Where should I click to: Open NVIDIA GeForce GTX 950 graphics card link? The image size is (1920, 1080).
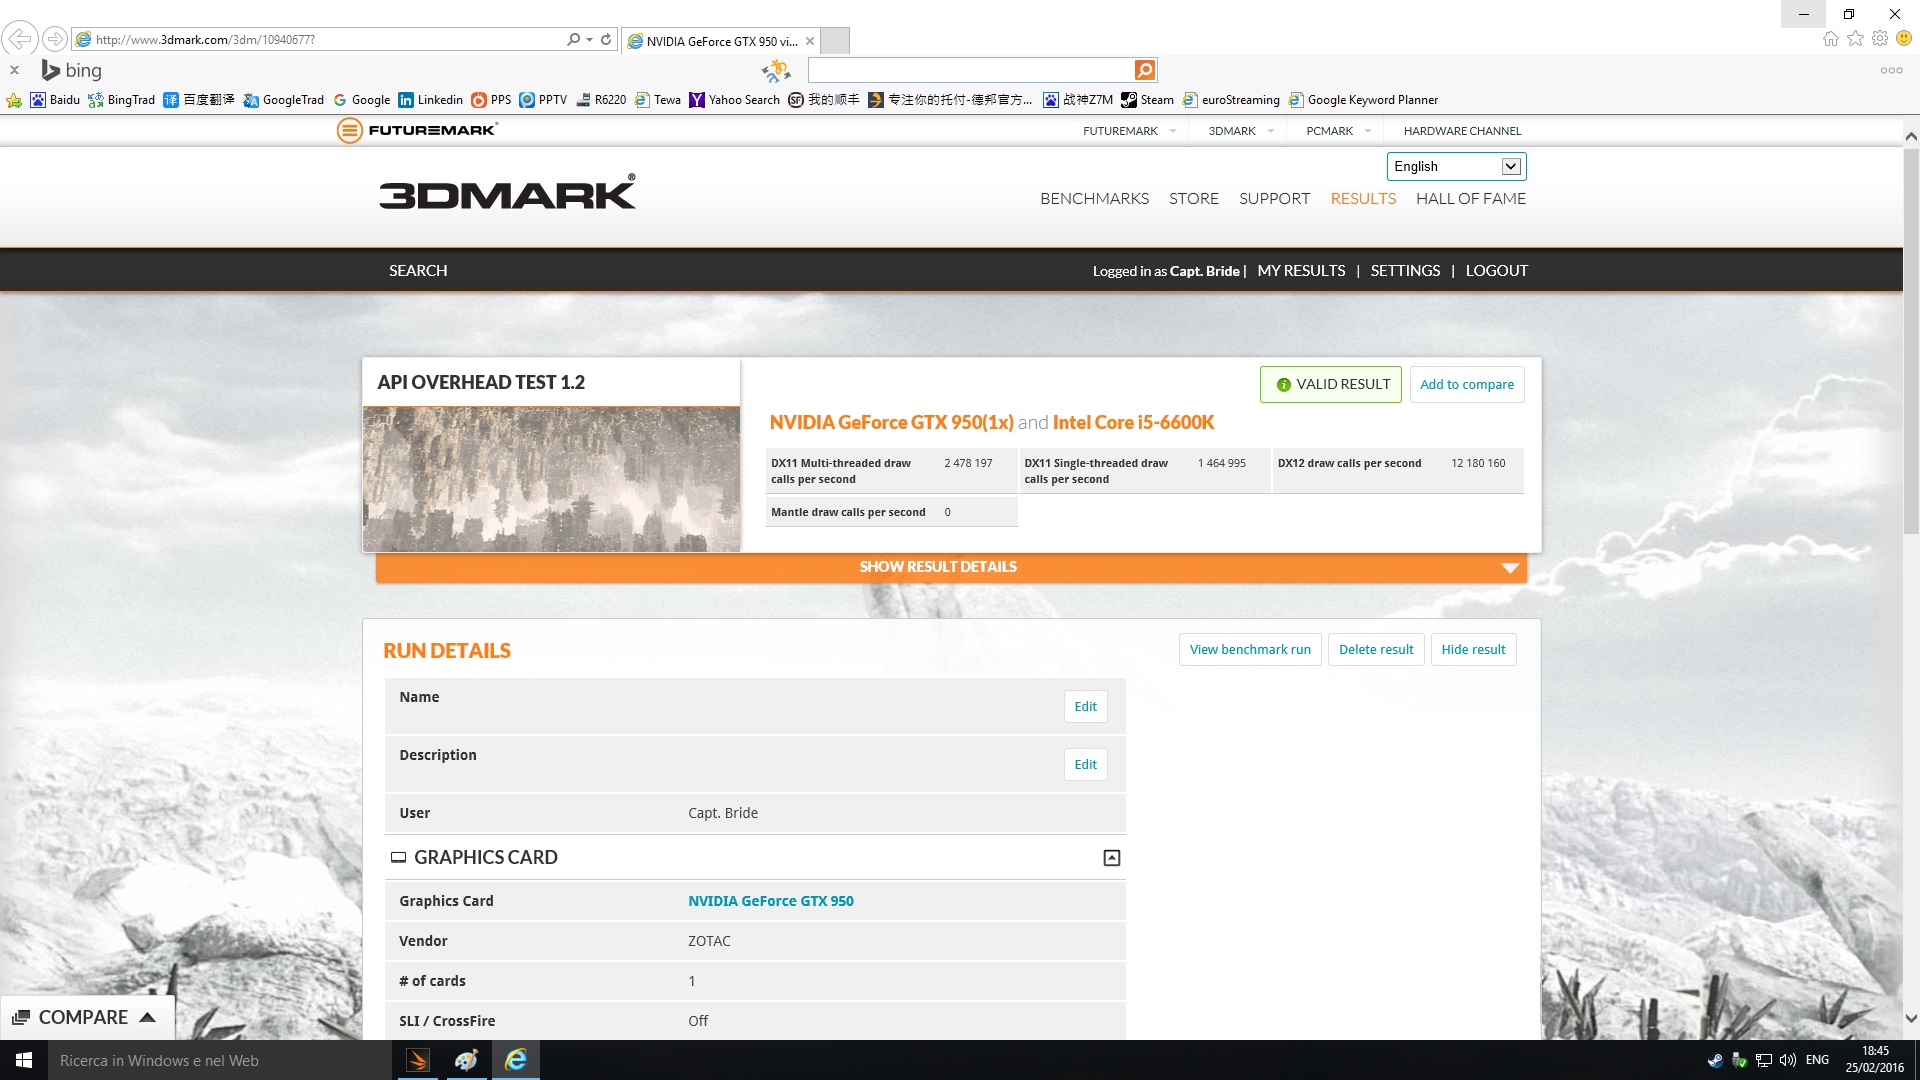(771, 901)
